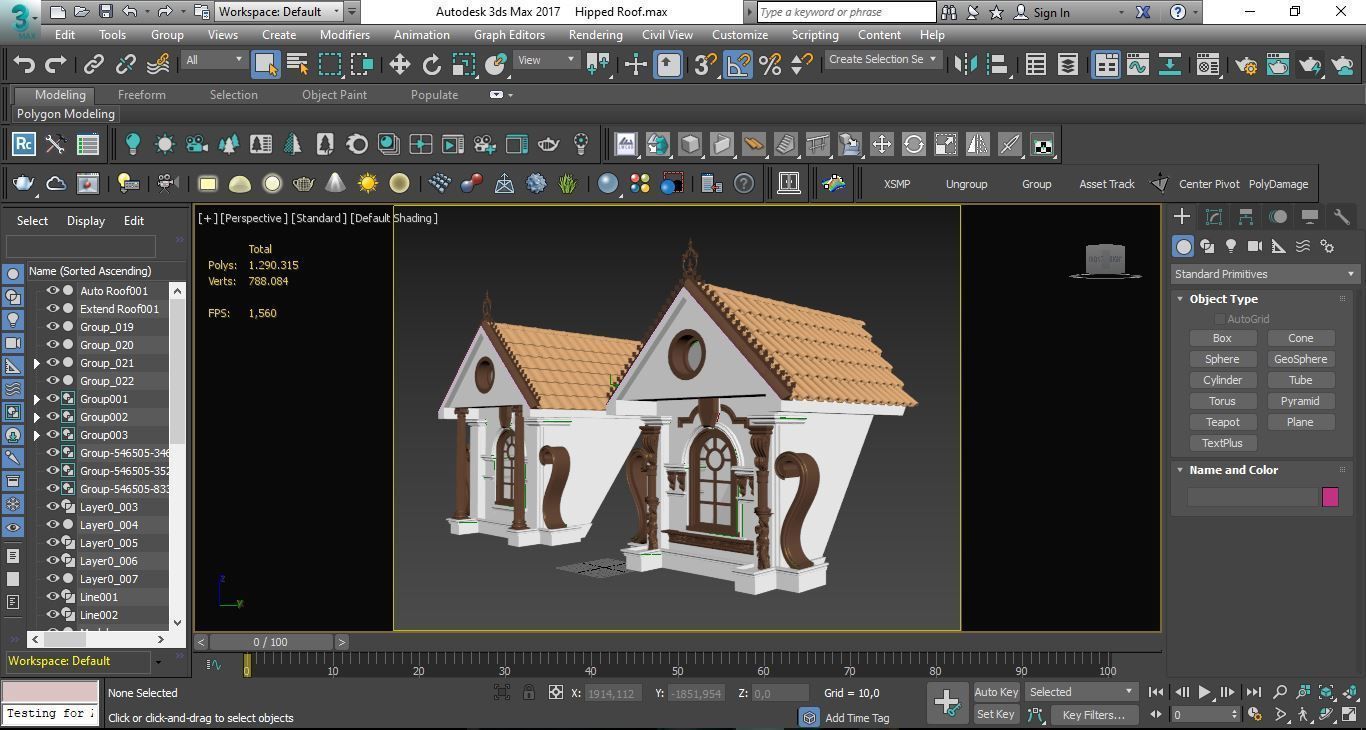
Task: Click the ViewCube in the viewport
Action: click(1105, 260)
